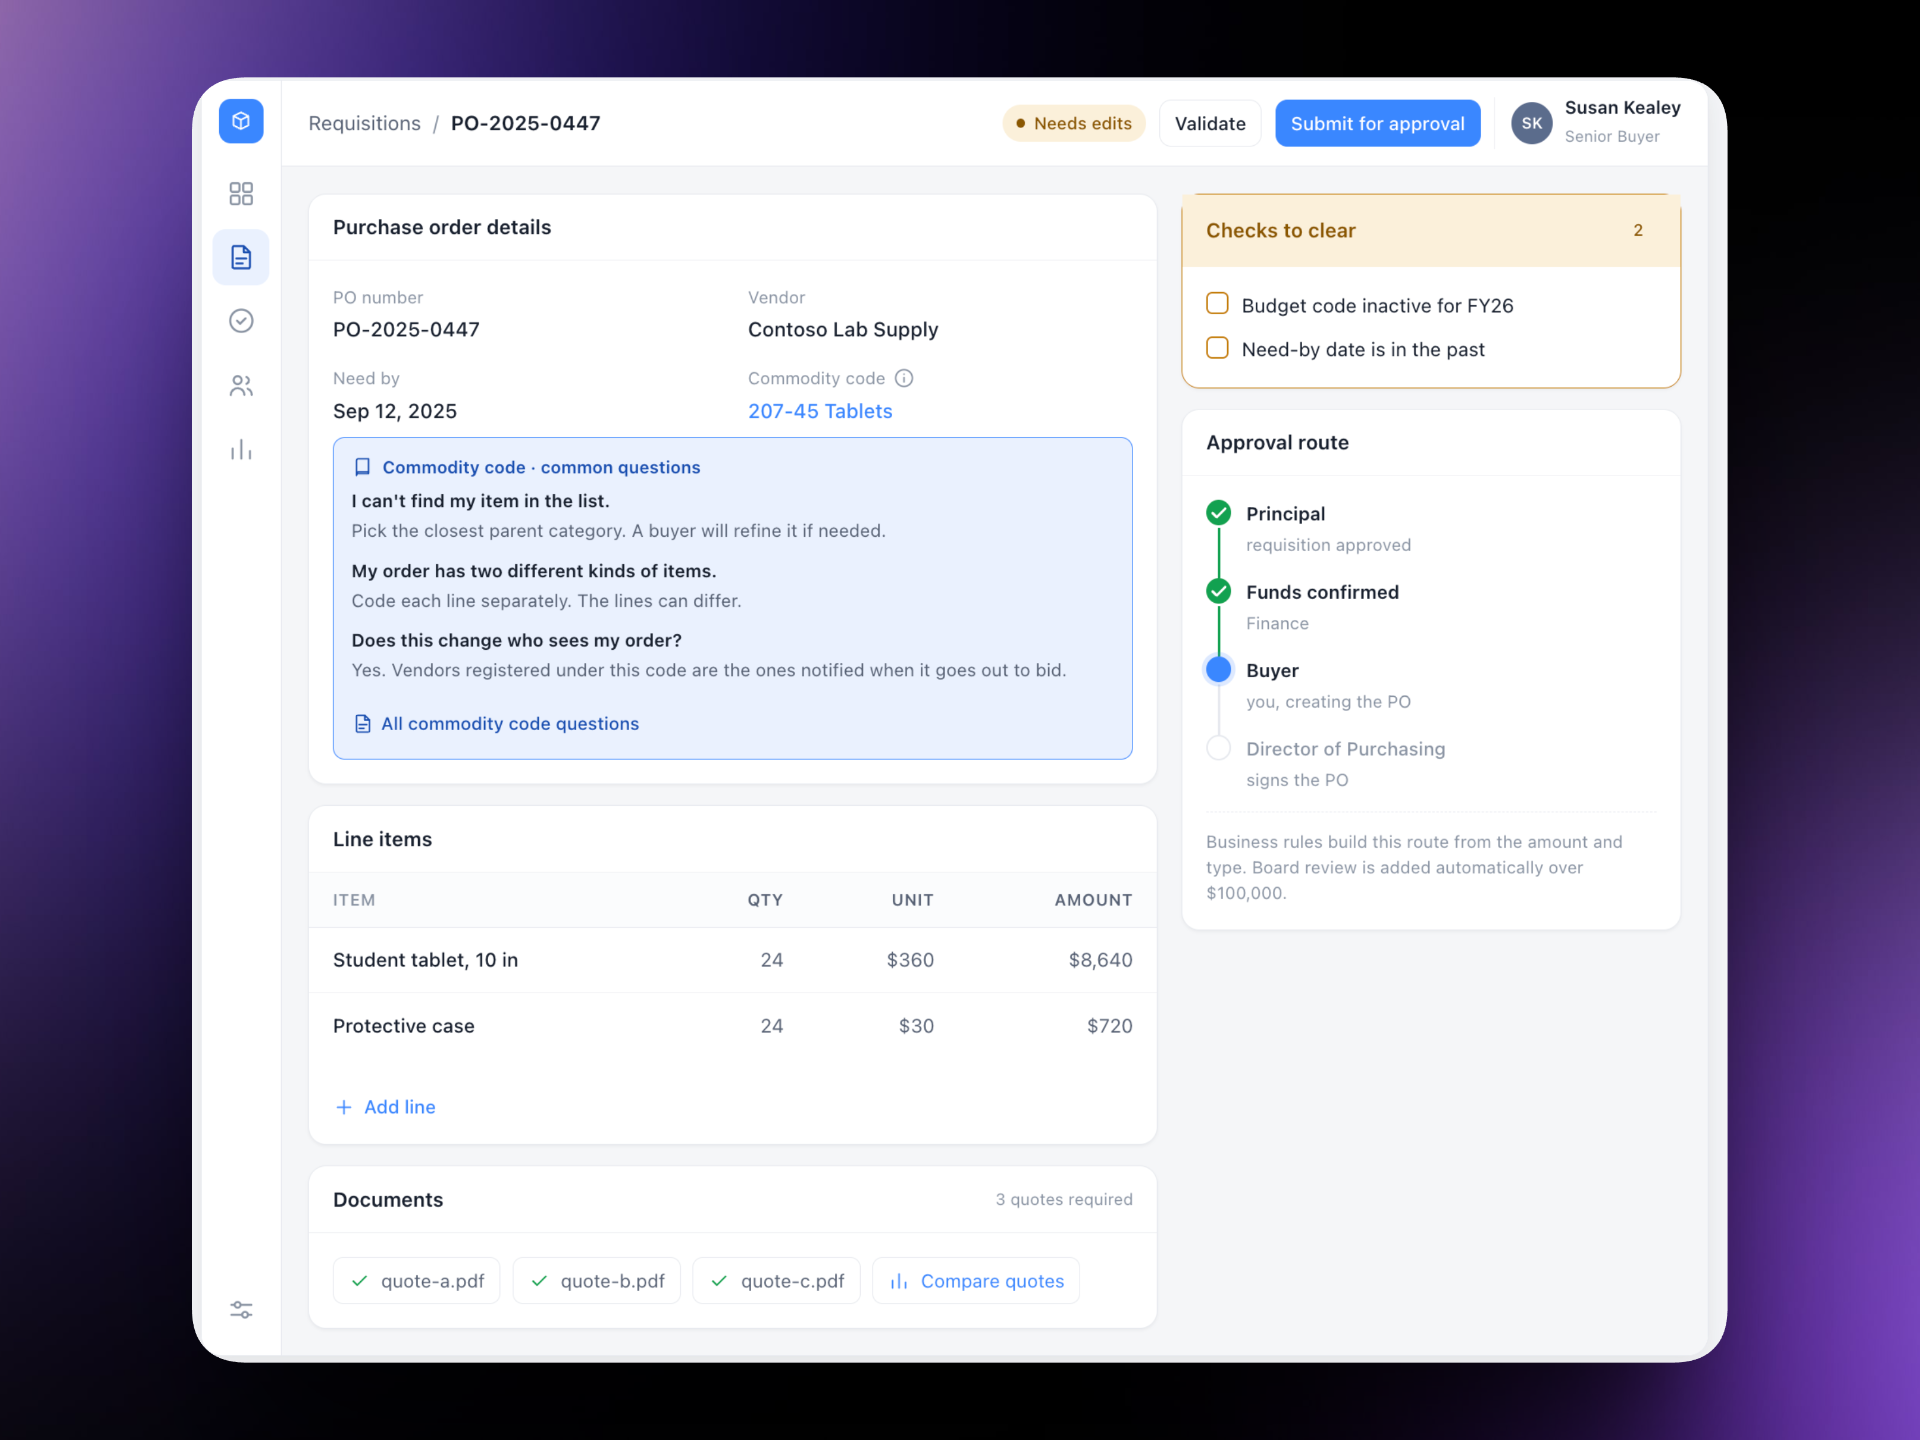The width and height of the screenshot is (1920, 1440).
Task: Open the approvals checkmark circle sidebar icon
Action: tap(241, 321)
